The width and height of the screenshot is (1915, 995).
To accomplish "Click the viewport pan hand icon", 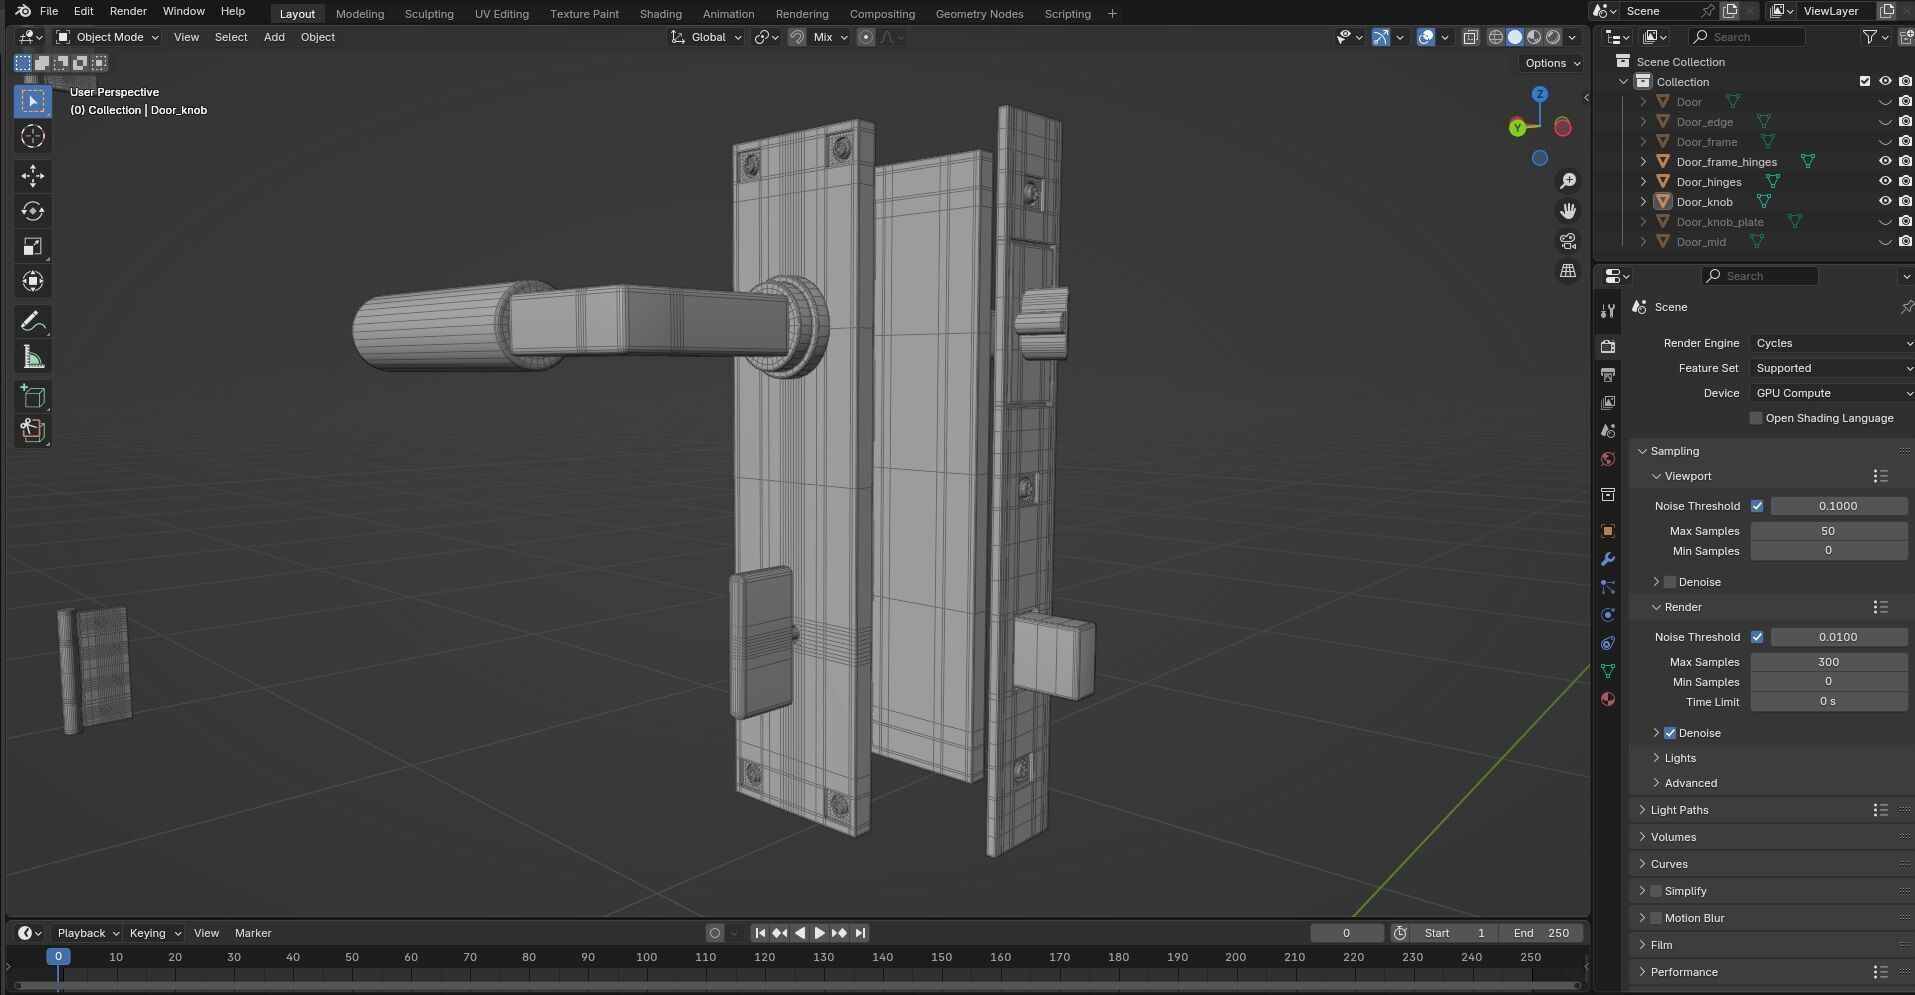I will 1568,211.
